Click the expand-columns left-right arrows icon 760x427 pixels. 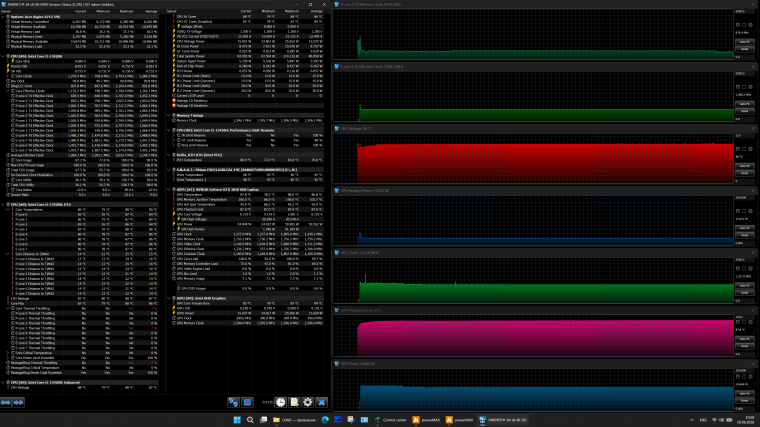[6, 402]
